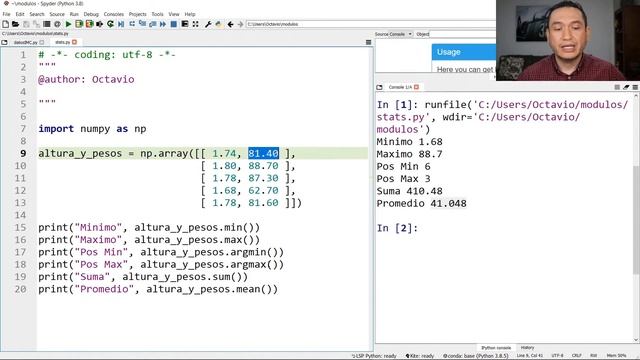Image resolution: width=640 pixels, height=360 pixels.
Task: Click Run cell and advance icon
Action: (89, 24)
